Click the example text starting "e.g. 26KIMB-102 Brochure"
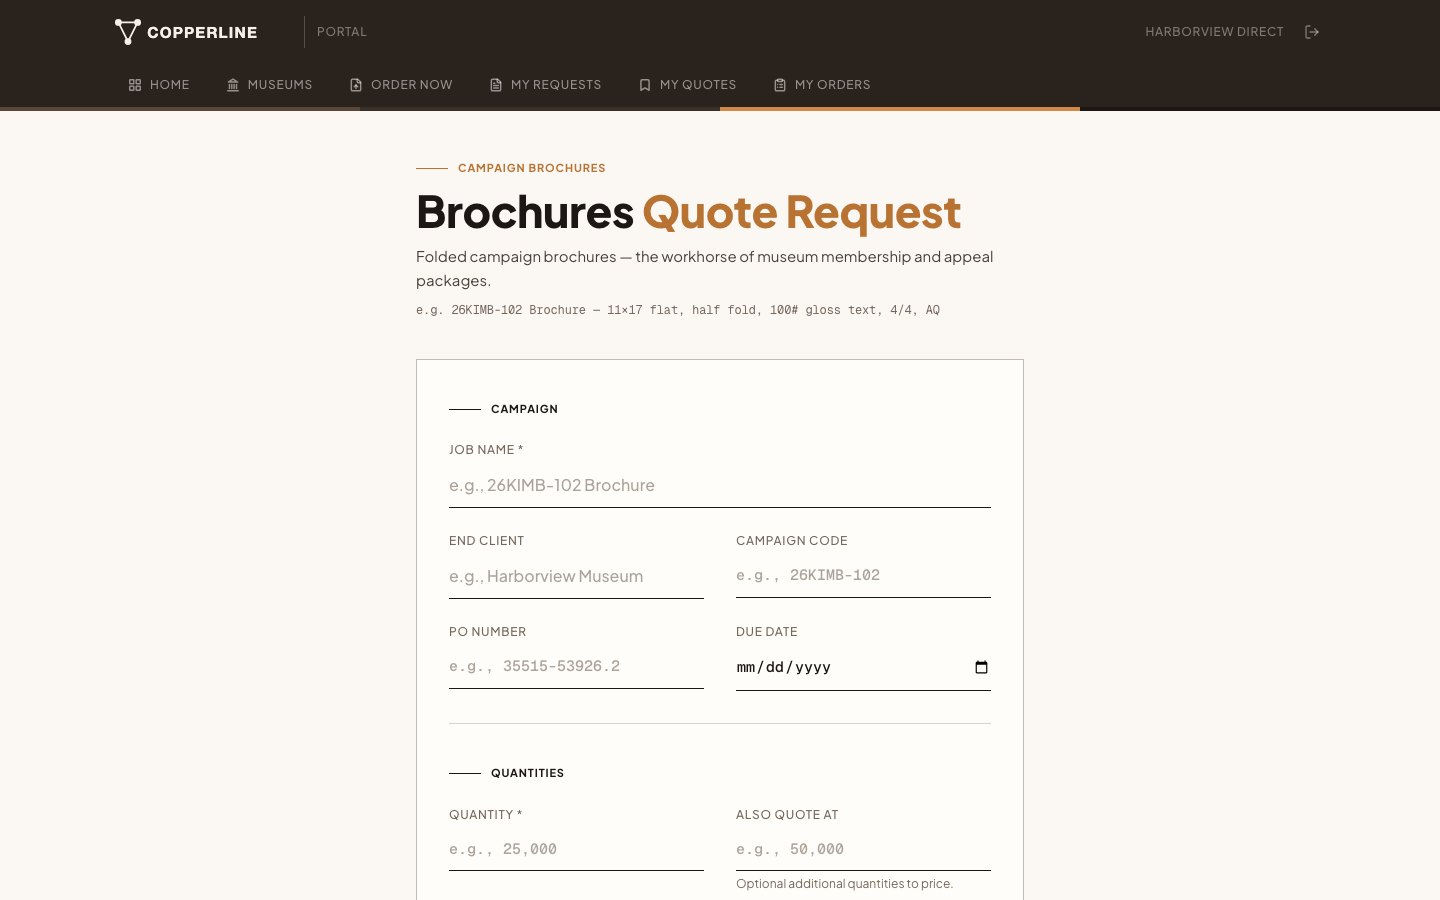The height and width of the screenshot is (900, 1440). 678,310
